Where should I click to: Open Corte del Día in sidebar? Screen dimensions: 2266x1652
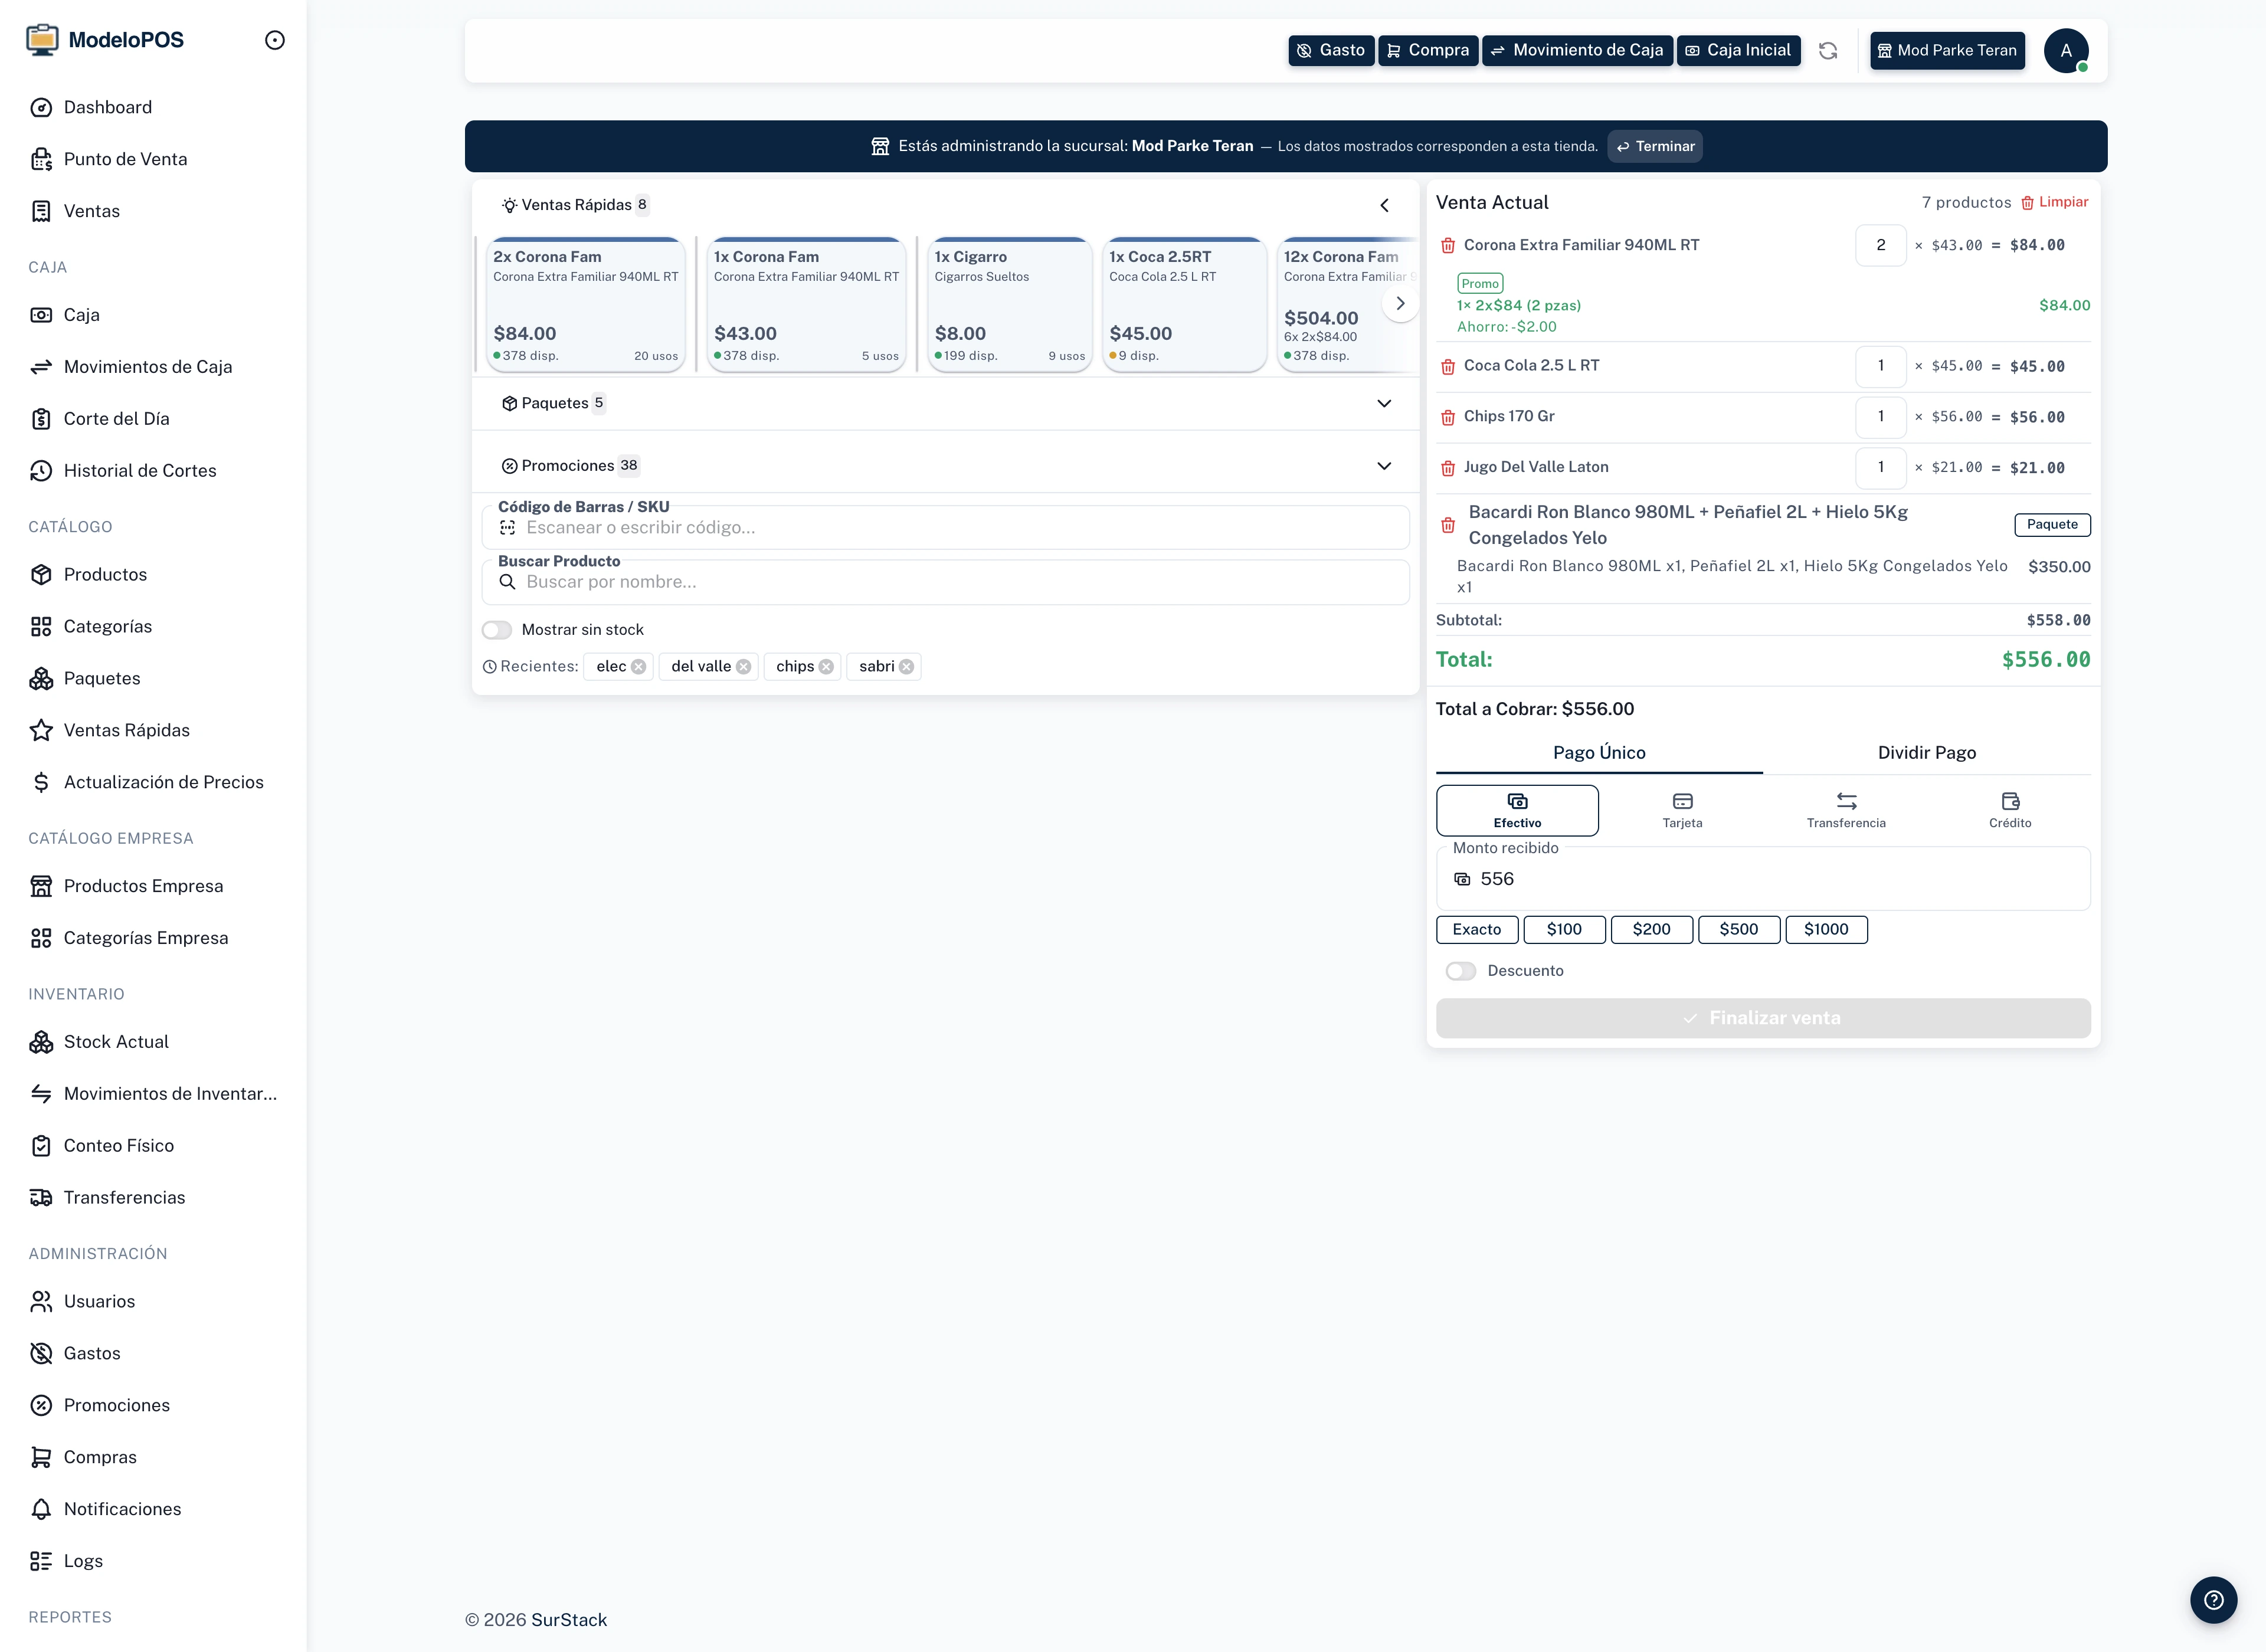(x=116, y=419)
